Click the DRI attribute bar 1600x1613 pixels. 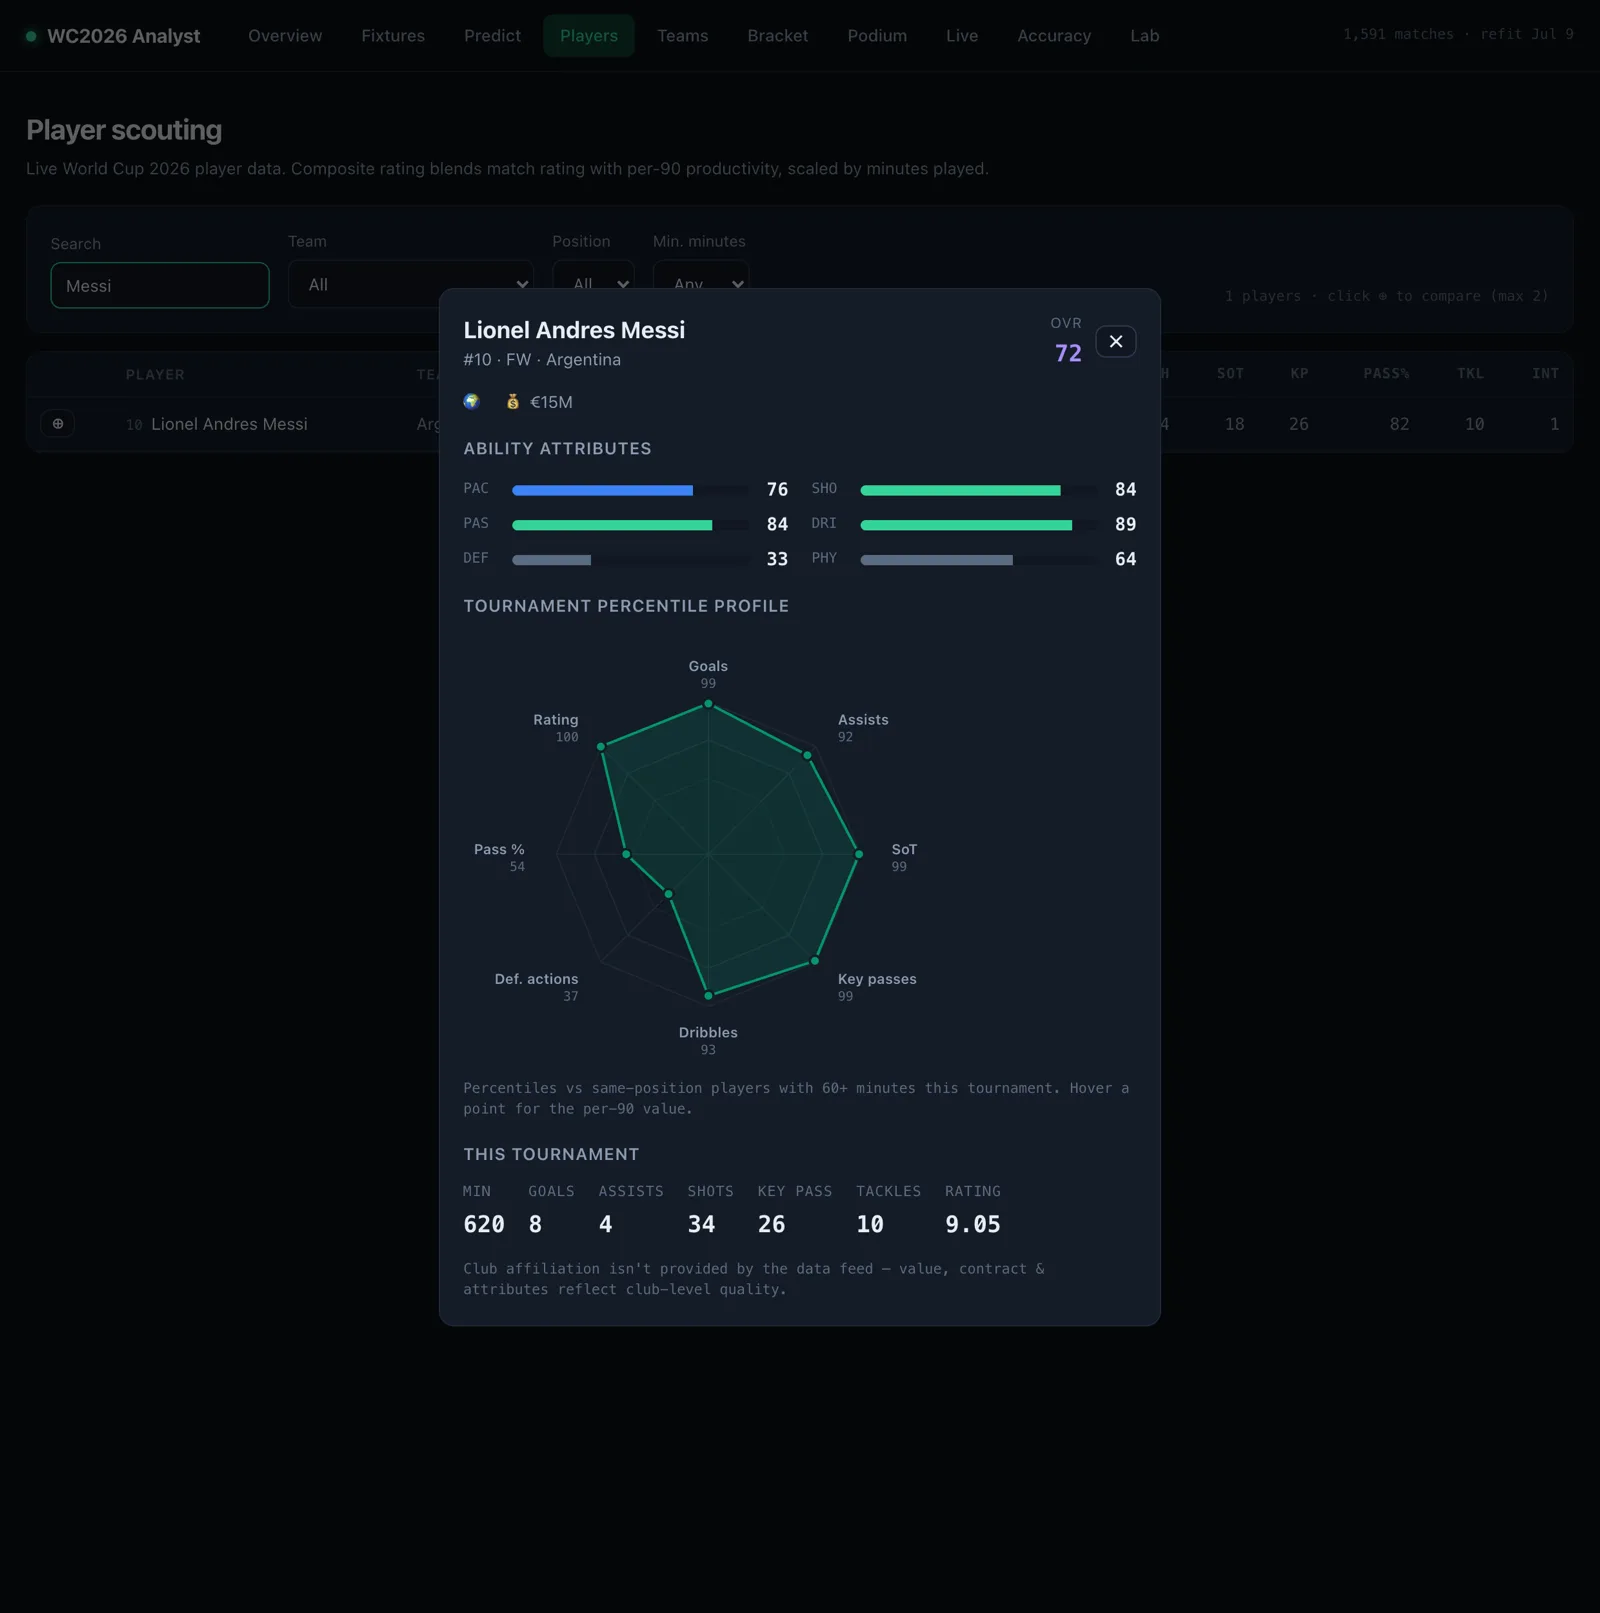coord(979,525)
